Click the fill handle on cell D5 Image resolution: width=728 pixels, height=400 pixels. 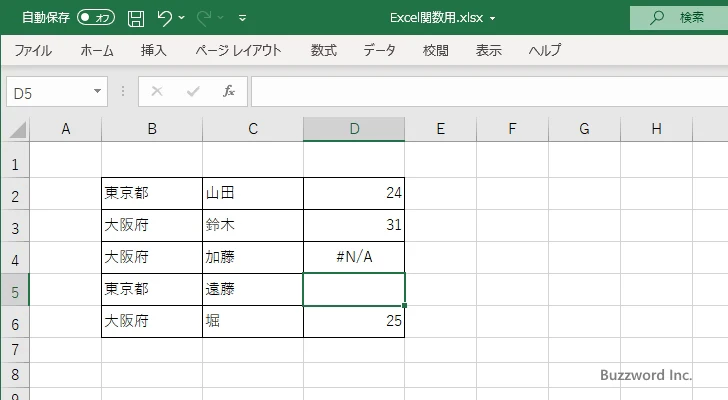coord(404,305)
